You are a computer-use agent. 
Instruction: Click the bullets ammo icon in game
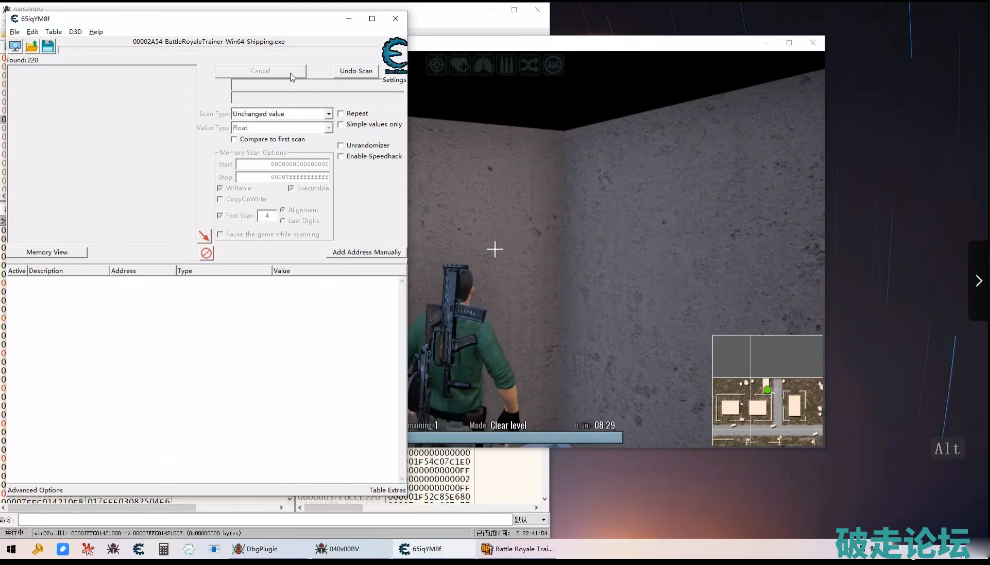(506, 65)
